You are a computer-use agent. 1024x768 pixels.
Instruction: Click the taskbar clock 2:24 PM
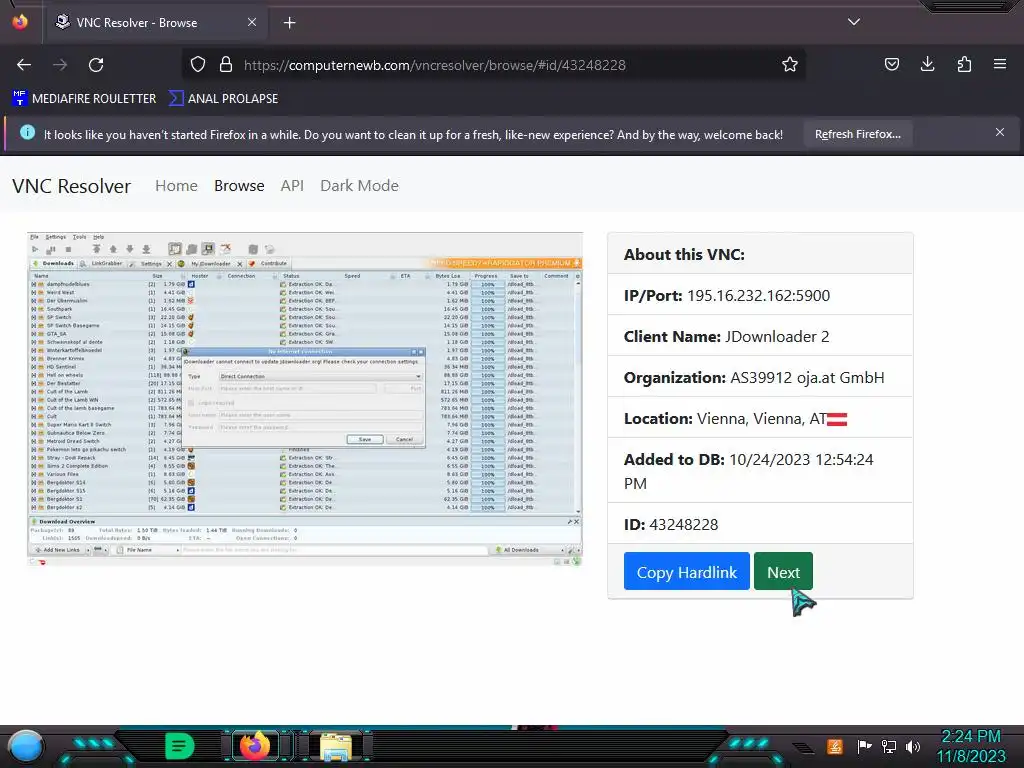tap(970, 737)
